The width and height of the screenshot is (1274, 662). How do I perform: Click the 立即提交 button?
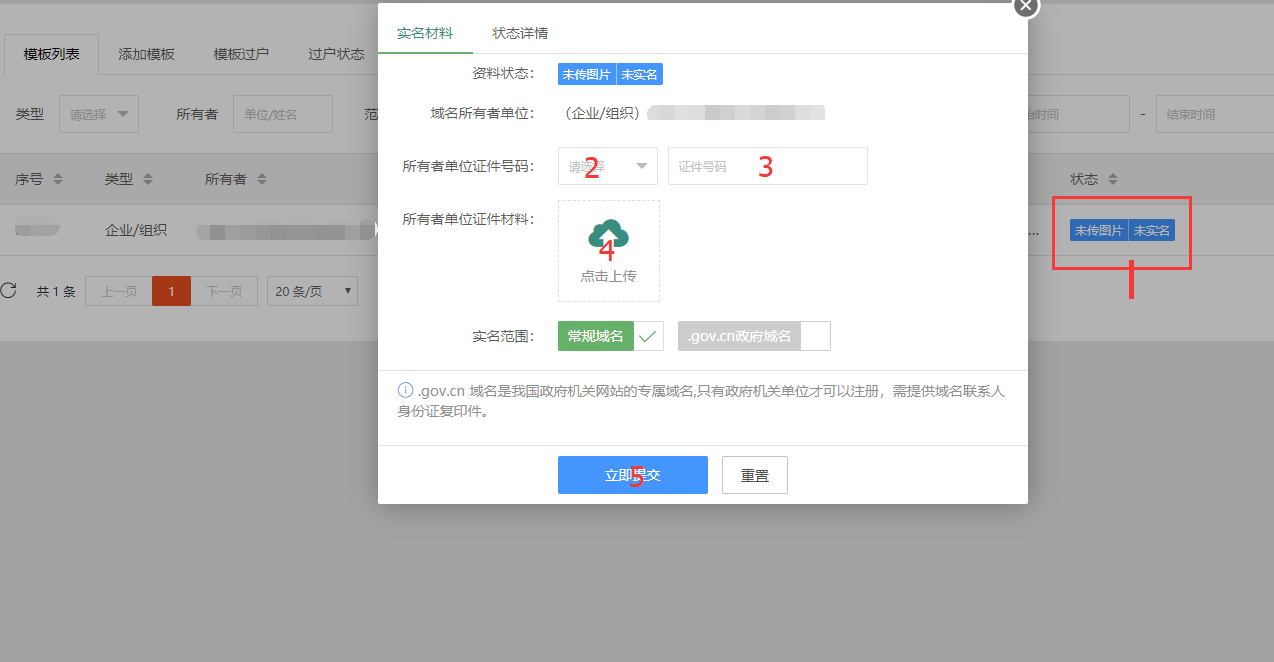632,475
